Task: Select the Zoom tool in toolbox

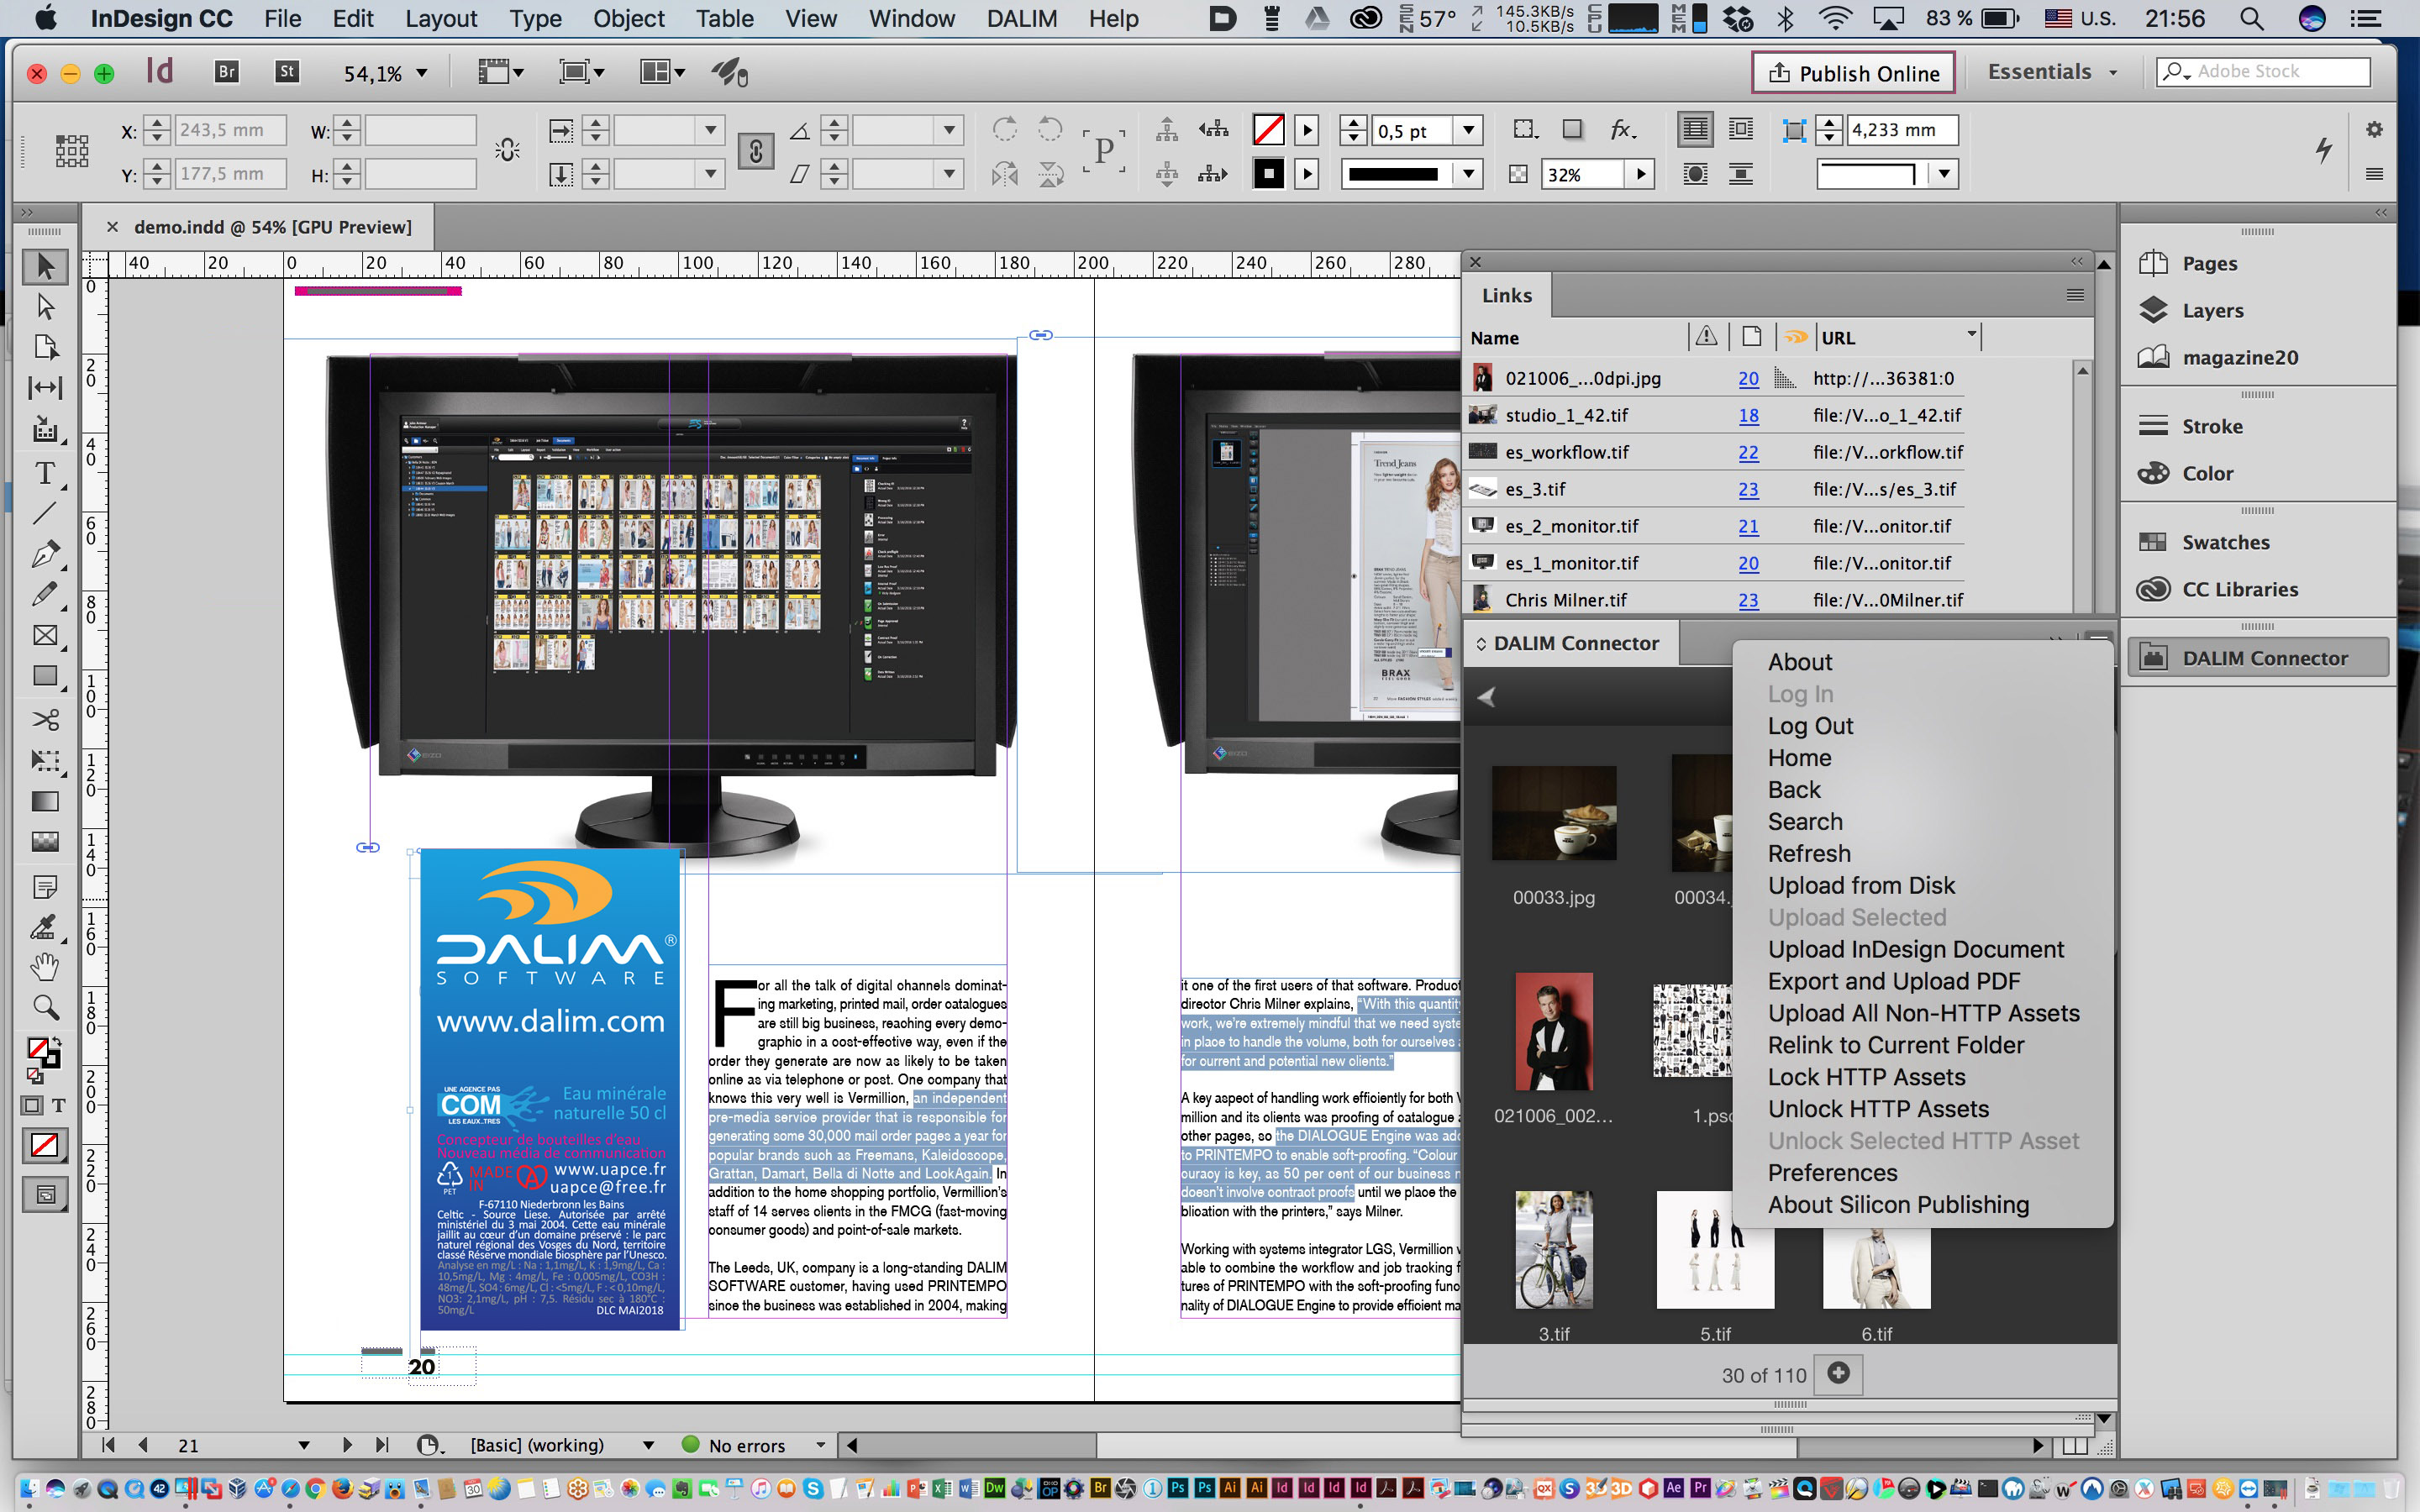Action: (44, 1007)
